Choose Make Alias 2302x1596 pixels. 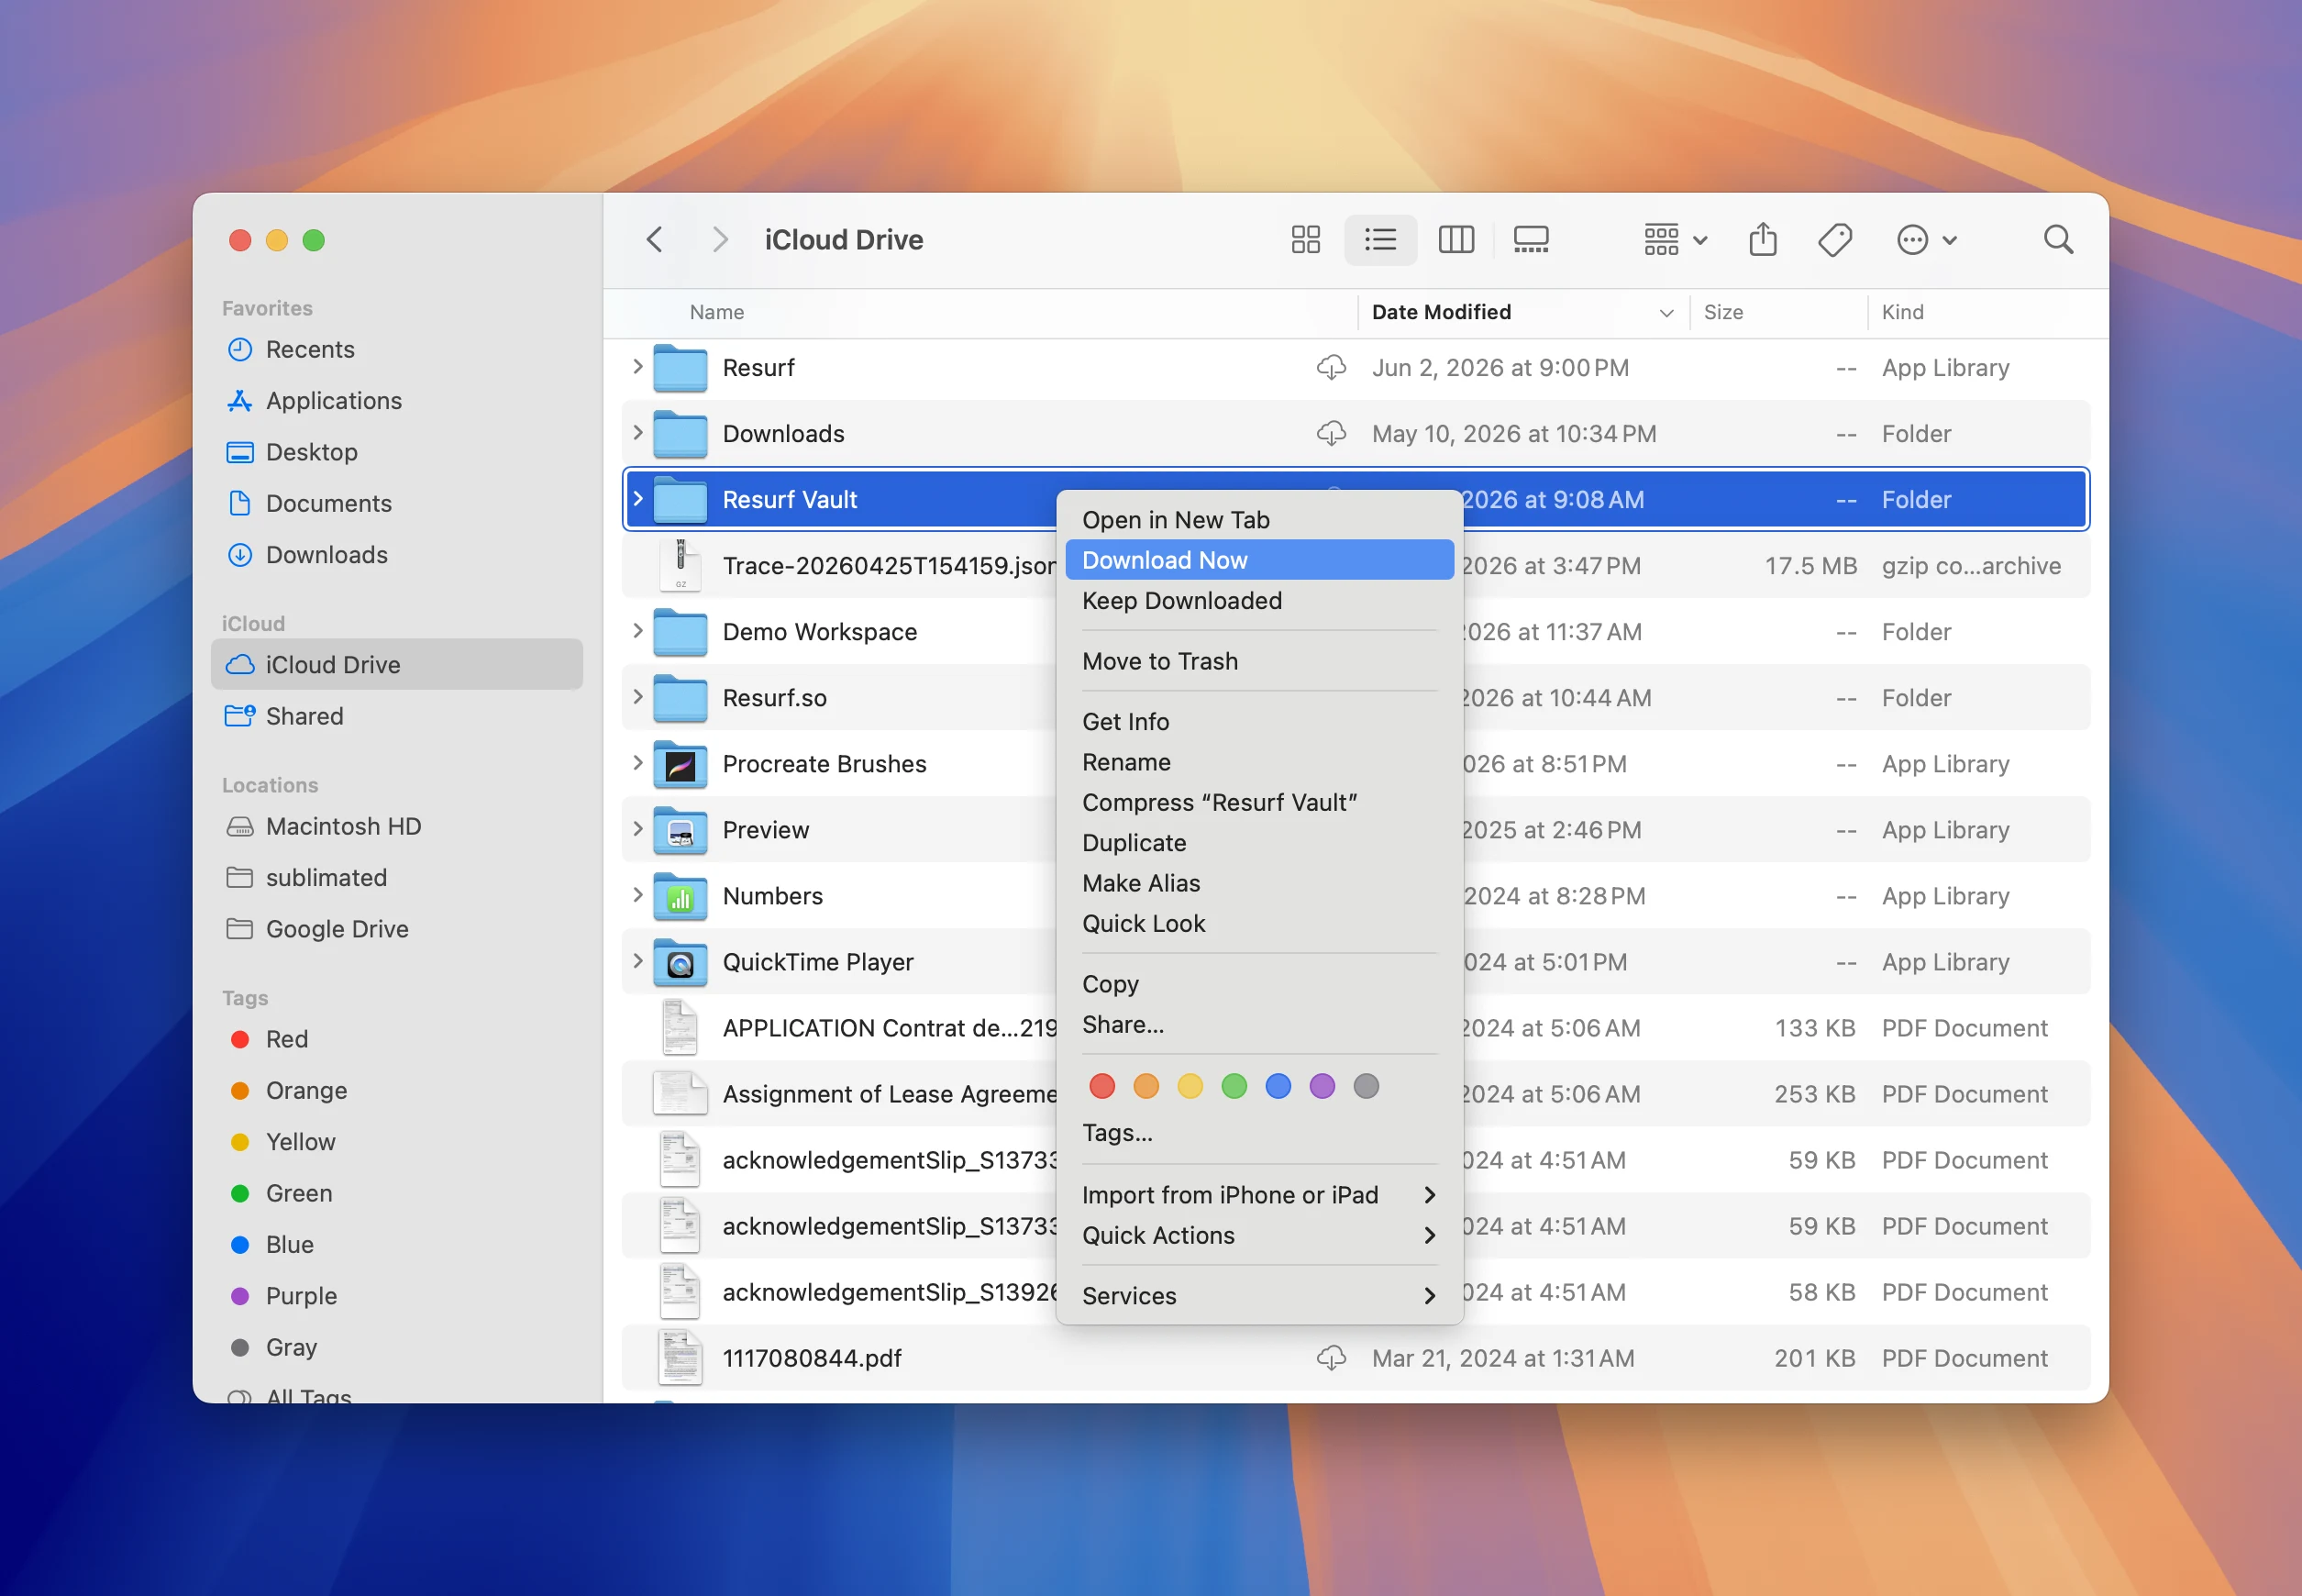click(1260, 883)
